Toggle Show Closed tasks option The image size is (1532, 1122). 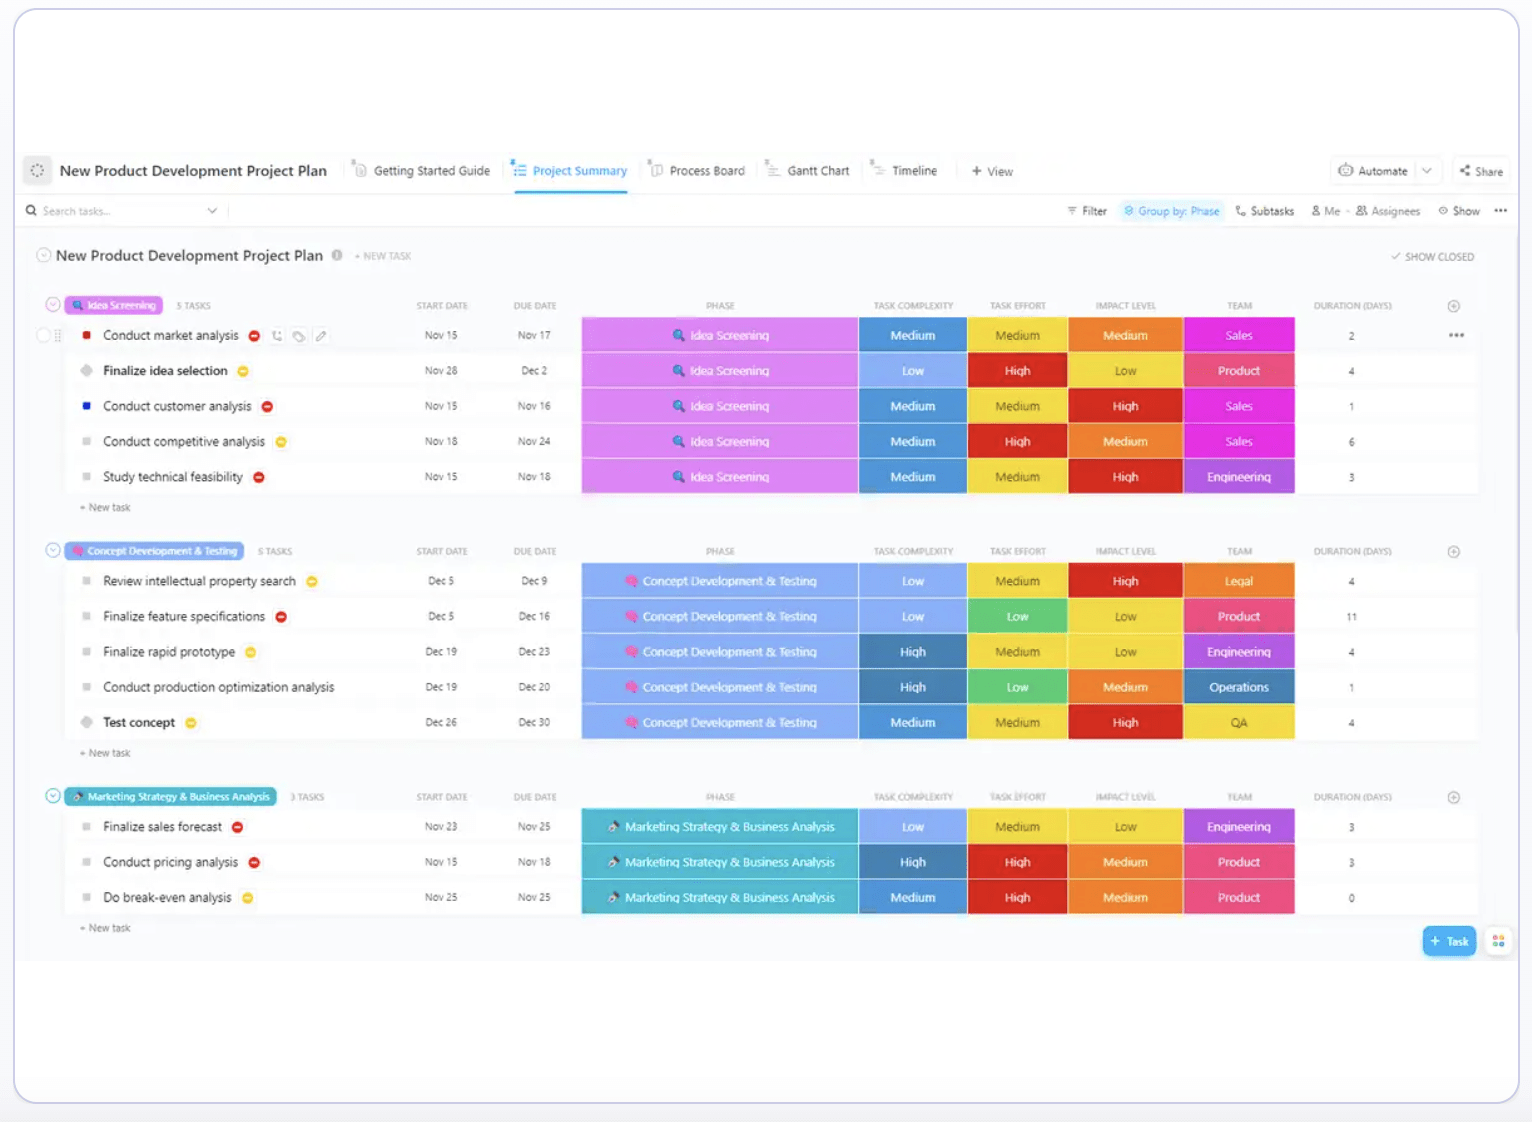tap(1432, 257)
